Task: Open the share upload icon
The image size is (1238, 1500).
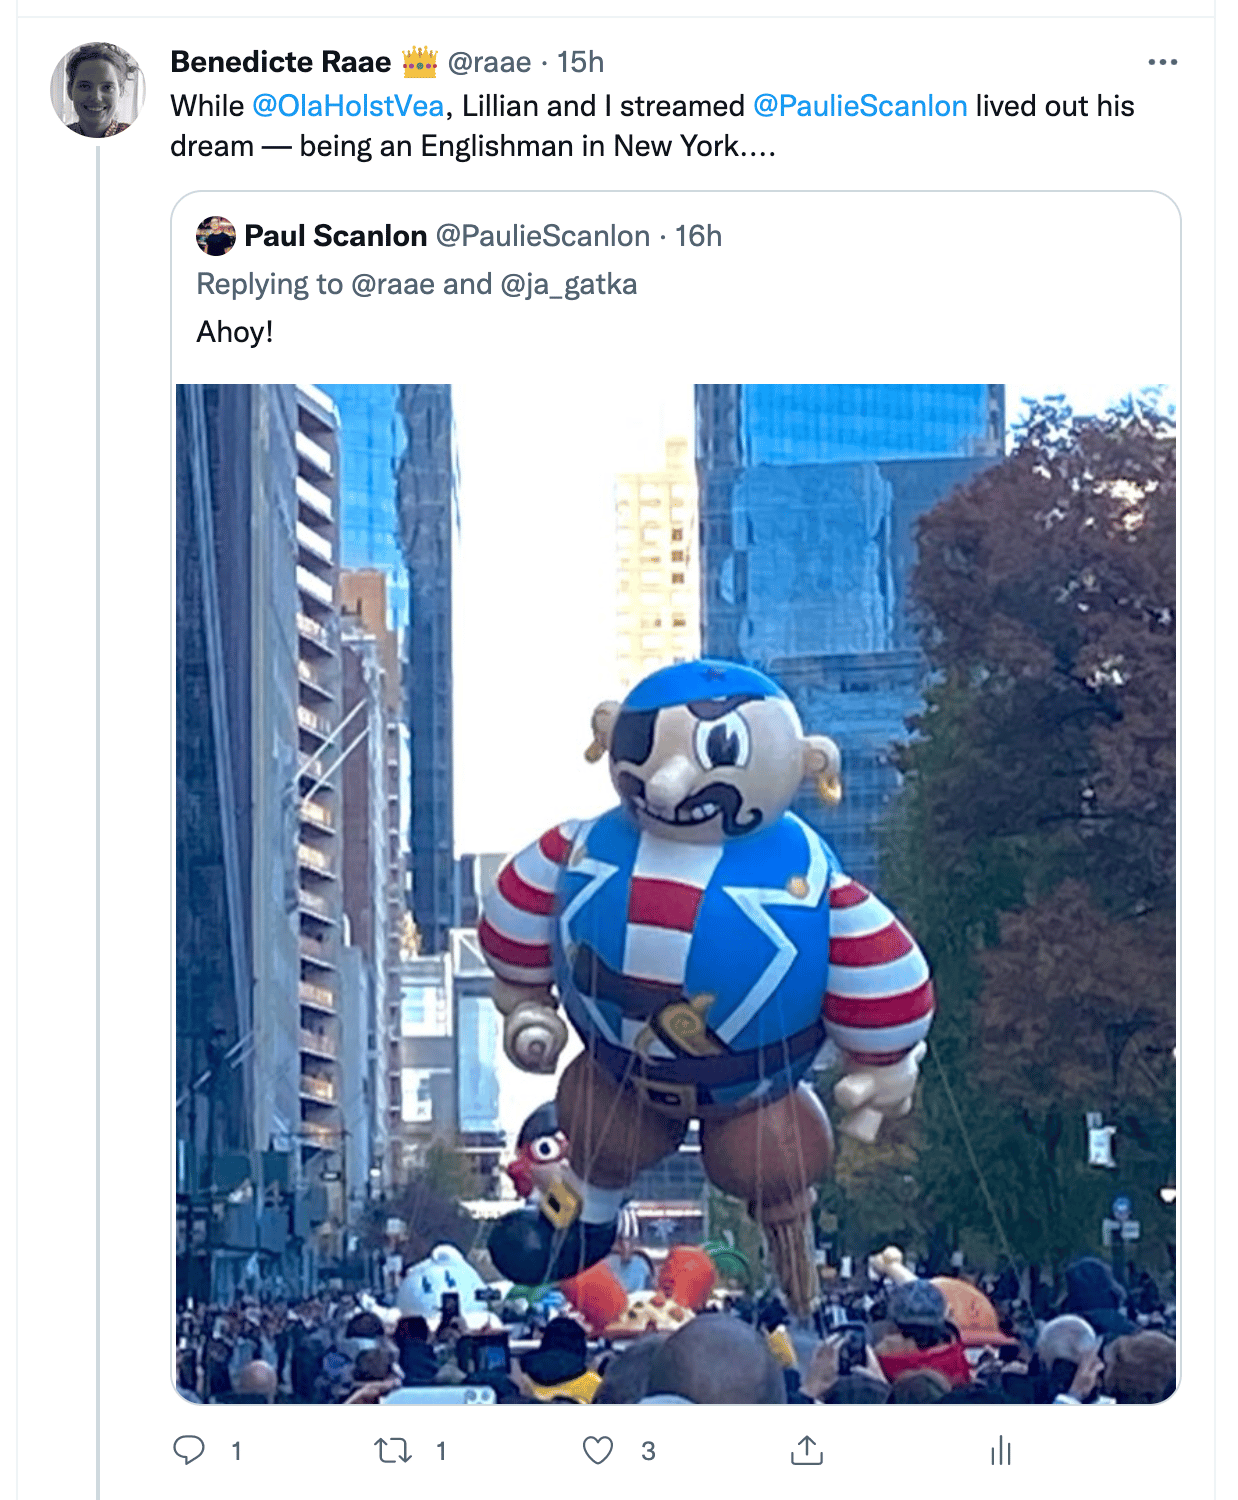Action: point(806,1450)
